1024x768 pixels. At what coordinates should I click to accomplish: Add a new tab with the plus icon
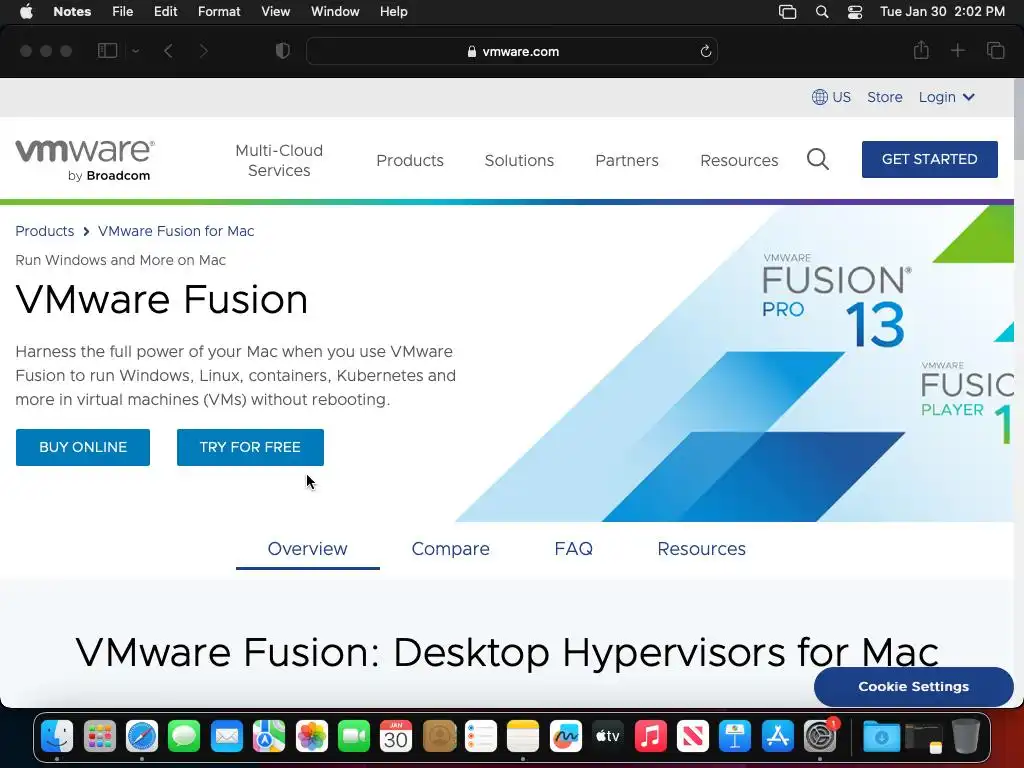pyautogui.click(x=957, y=50)
